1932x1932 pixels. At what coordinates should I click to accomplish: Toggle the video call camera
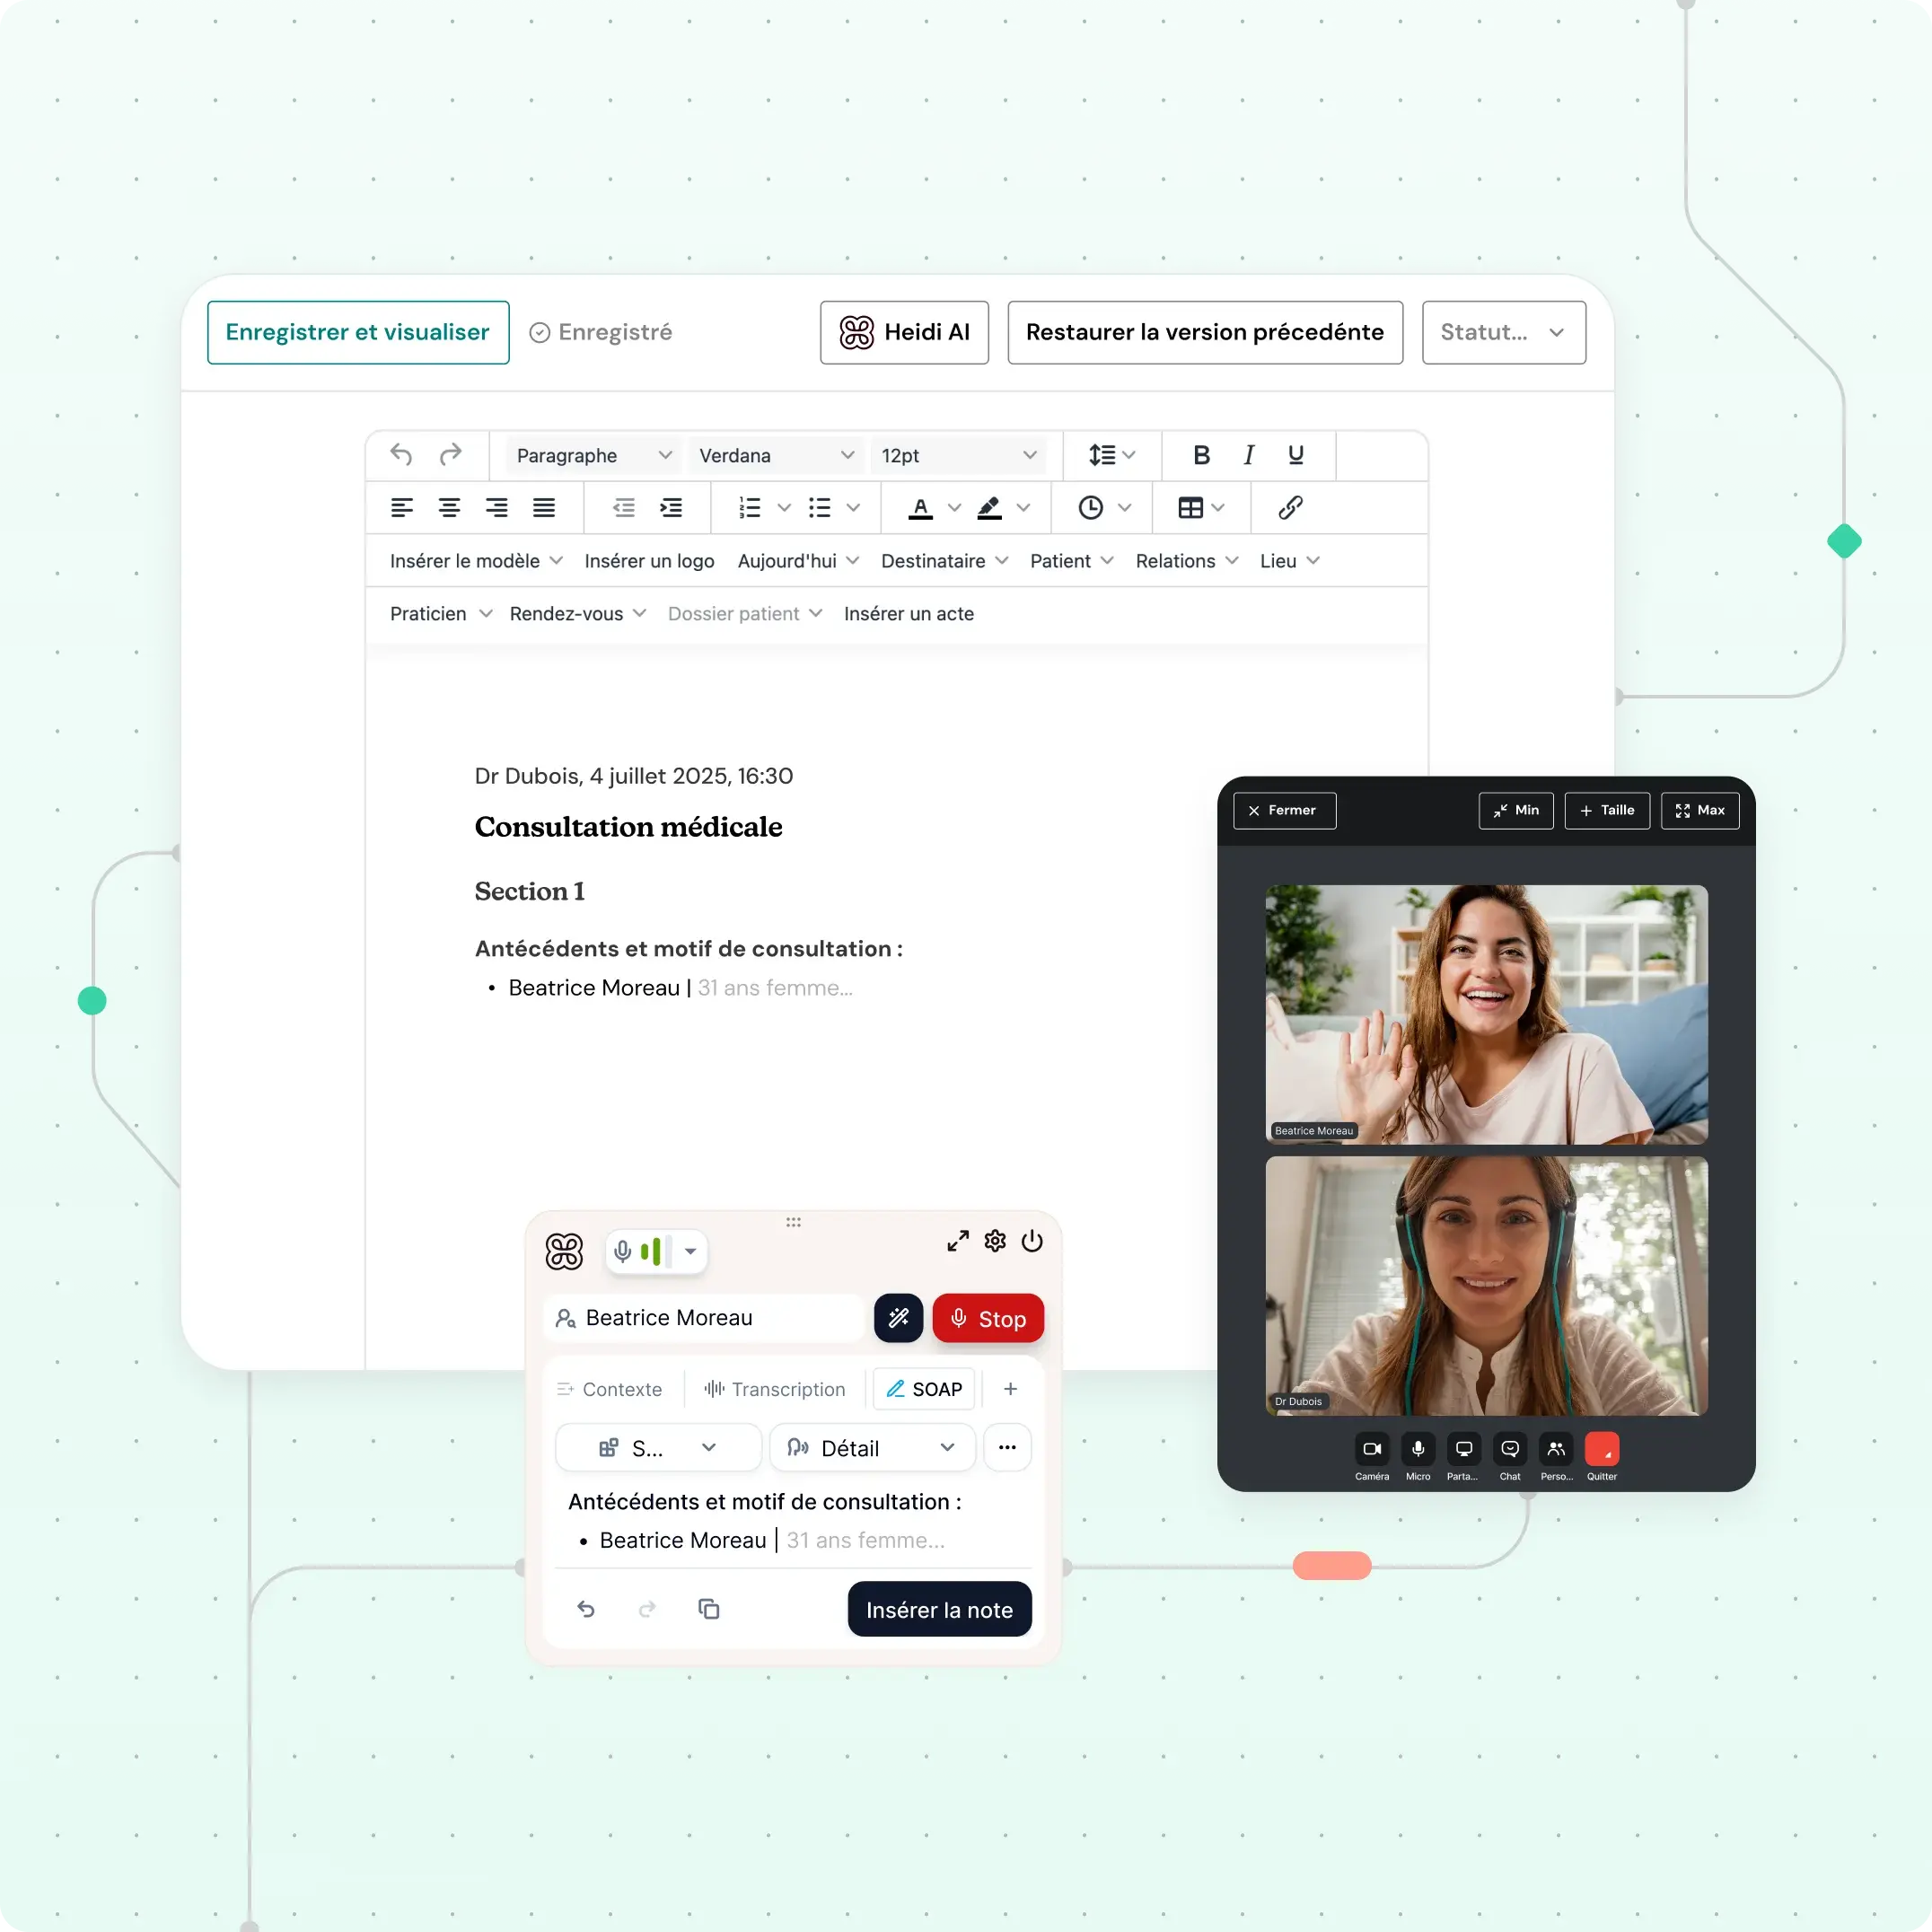click(x=1371, y=1449)
